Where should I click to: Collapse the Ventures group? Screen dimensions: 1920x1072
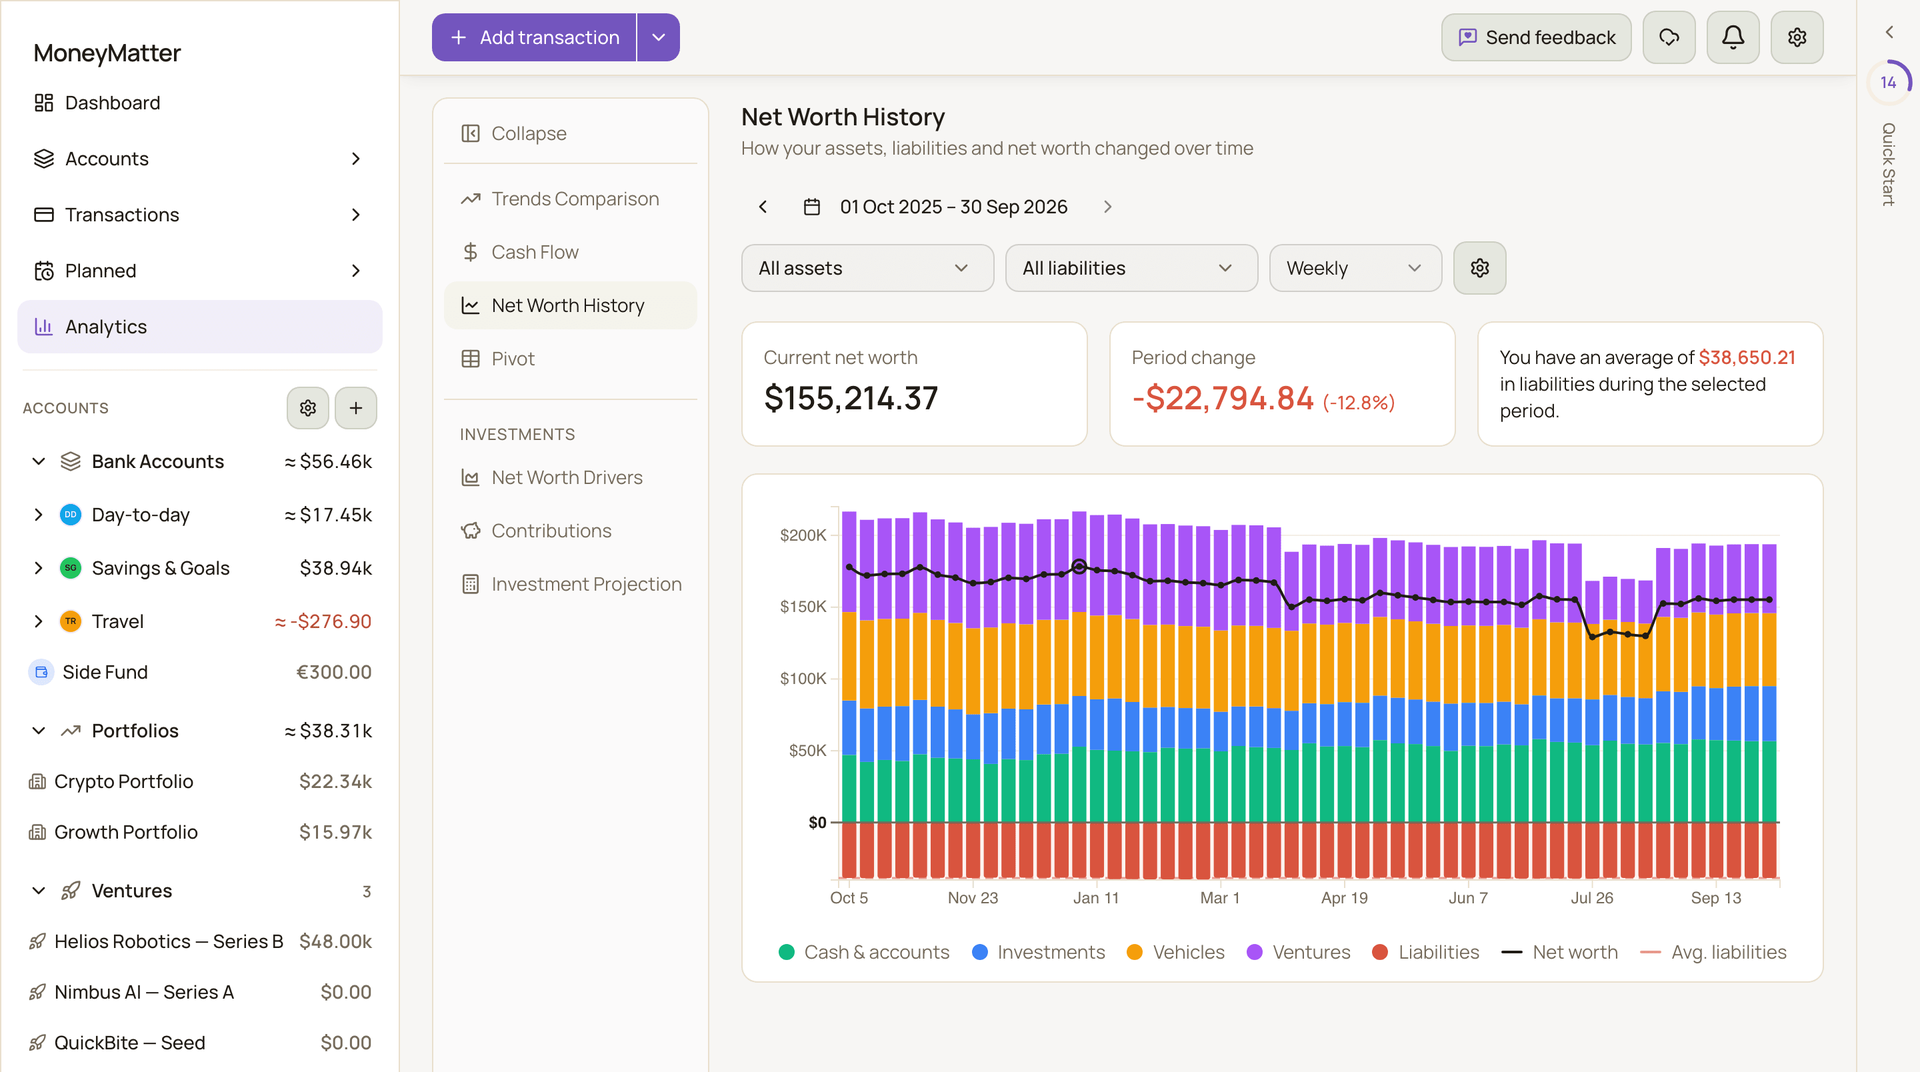pyautogui.click(x=39, y=891)
